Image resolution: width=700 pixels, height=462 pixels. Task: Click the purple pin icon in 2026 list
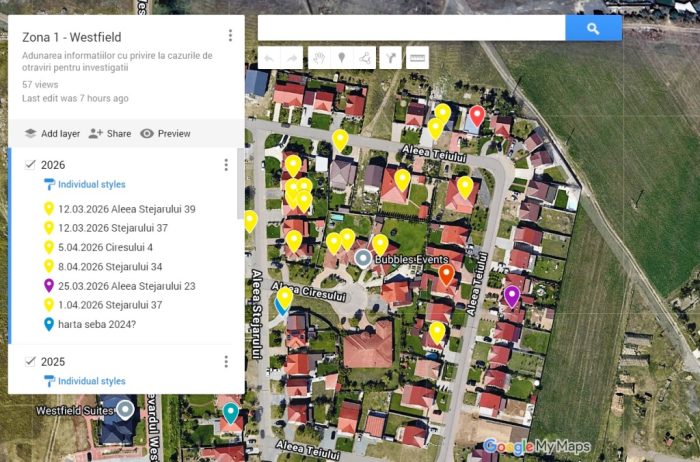[49, 286]
